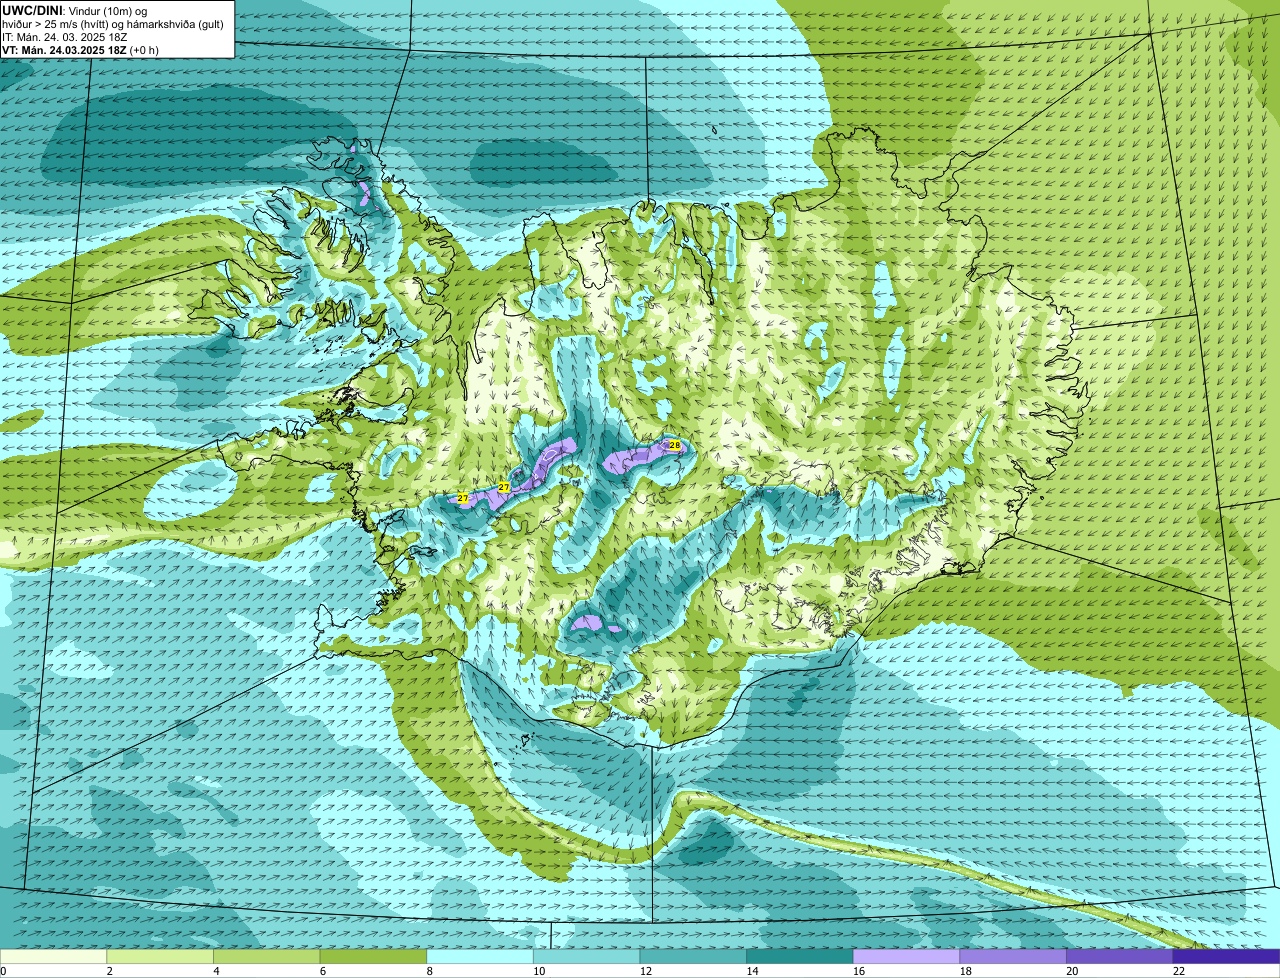Click the yellow gust label reading 28
The height and width of the screenshot is (978, 1280).
click(x=674, y=445)
